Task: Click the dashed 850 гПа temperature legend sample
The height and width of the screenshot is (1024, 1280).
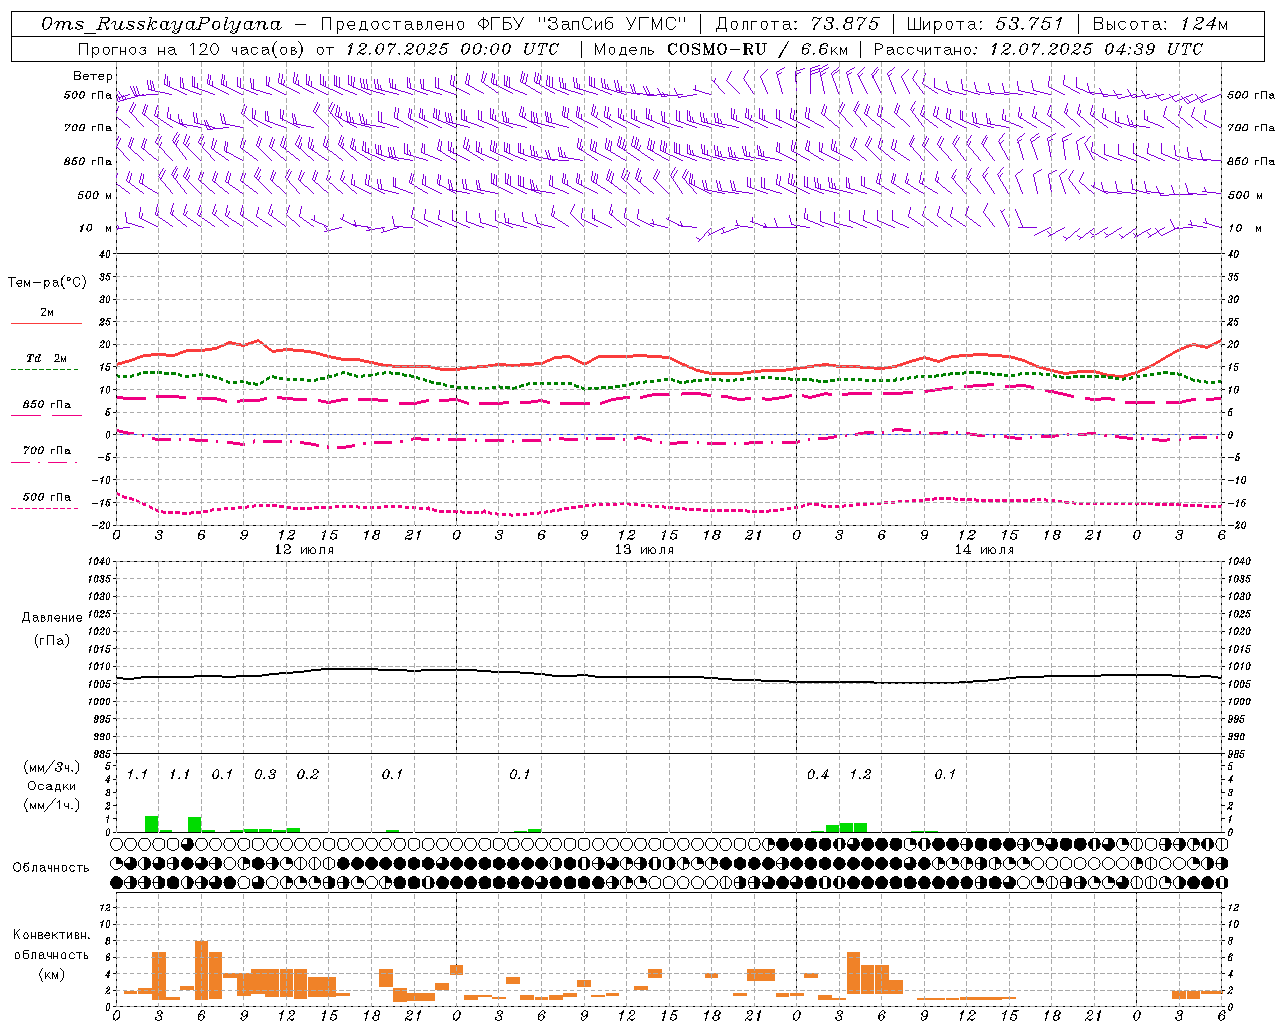Action: (46, 415)
